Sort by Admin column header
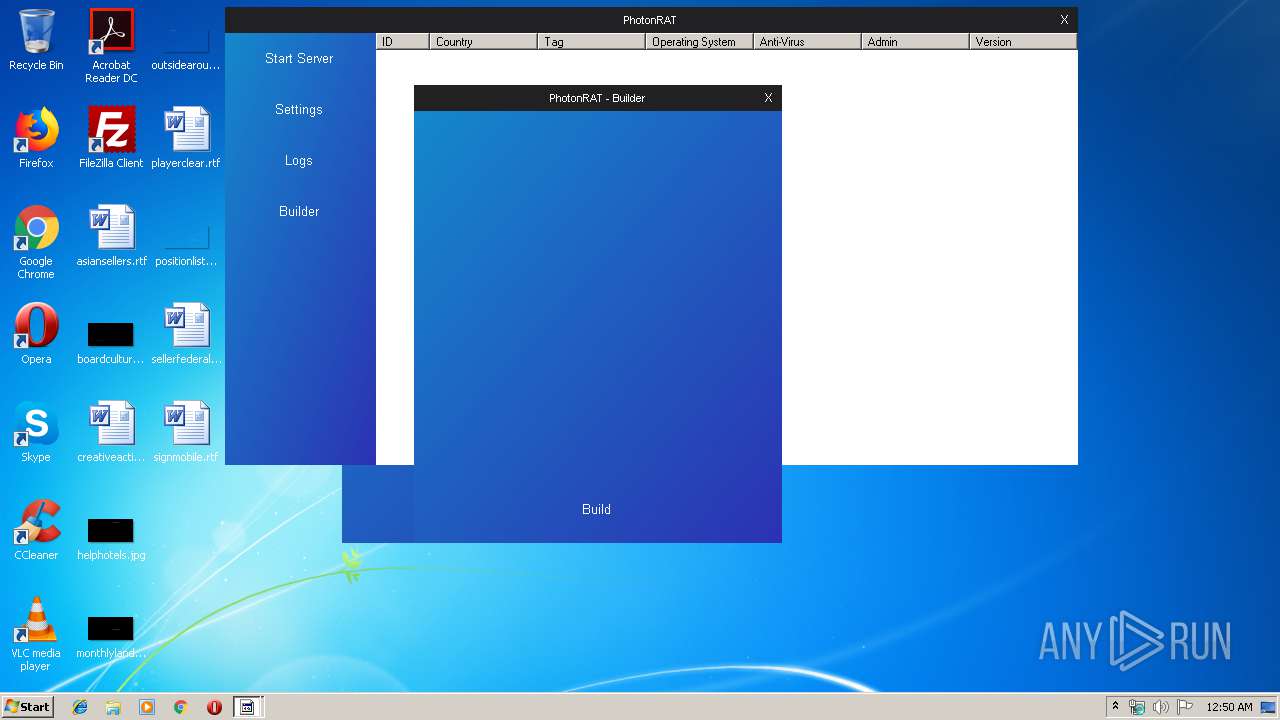Screen dimensions: 1280x720 coord(915,42)
